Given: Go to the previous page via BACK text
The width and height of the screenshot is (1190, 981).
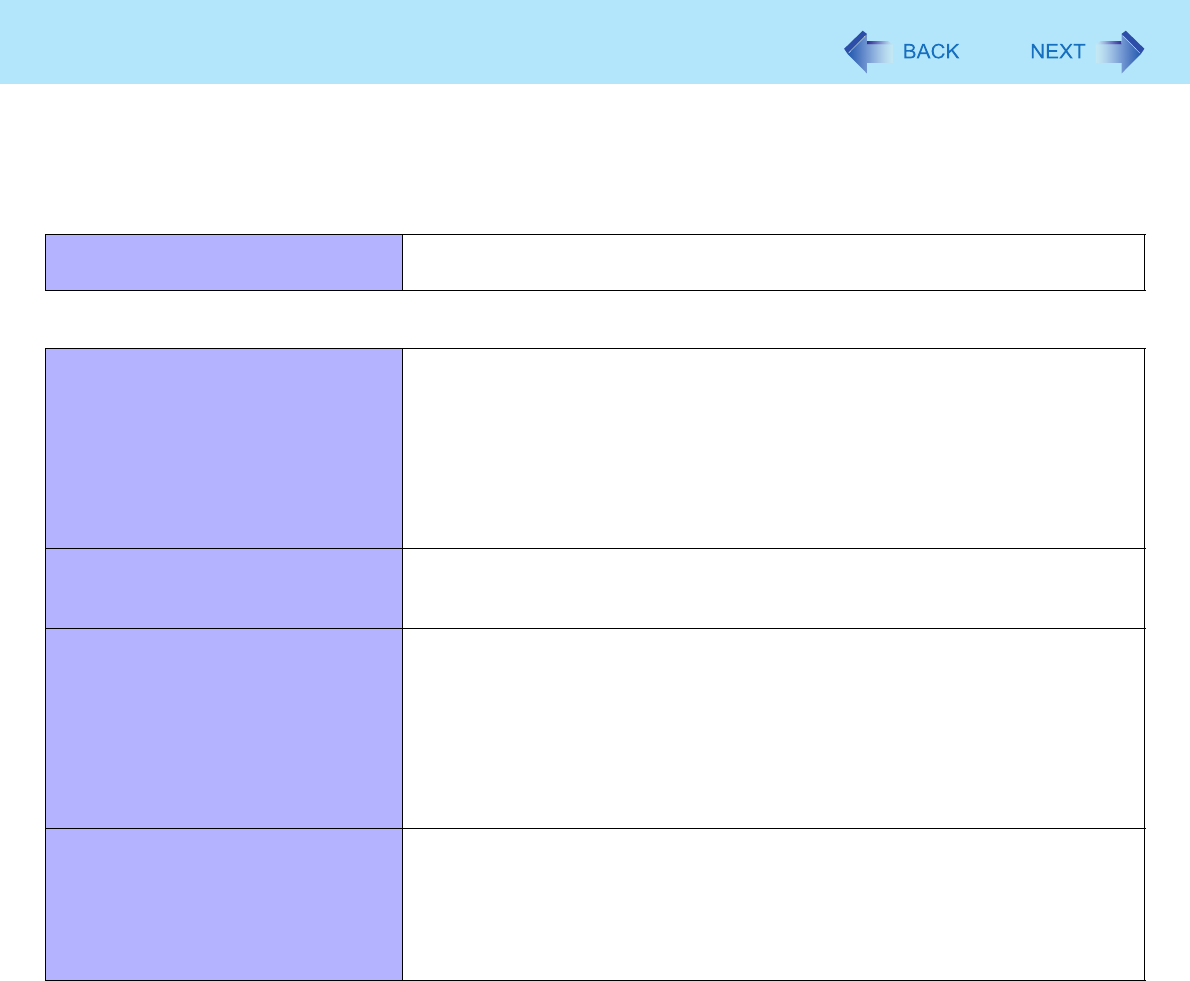Looking at the screenshot, I should click(x=931, y=52).
